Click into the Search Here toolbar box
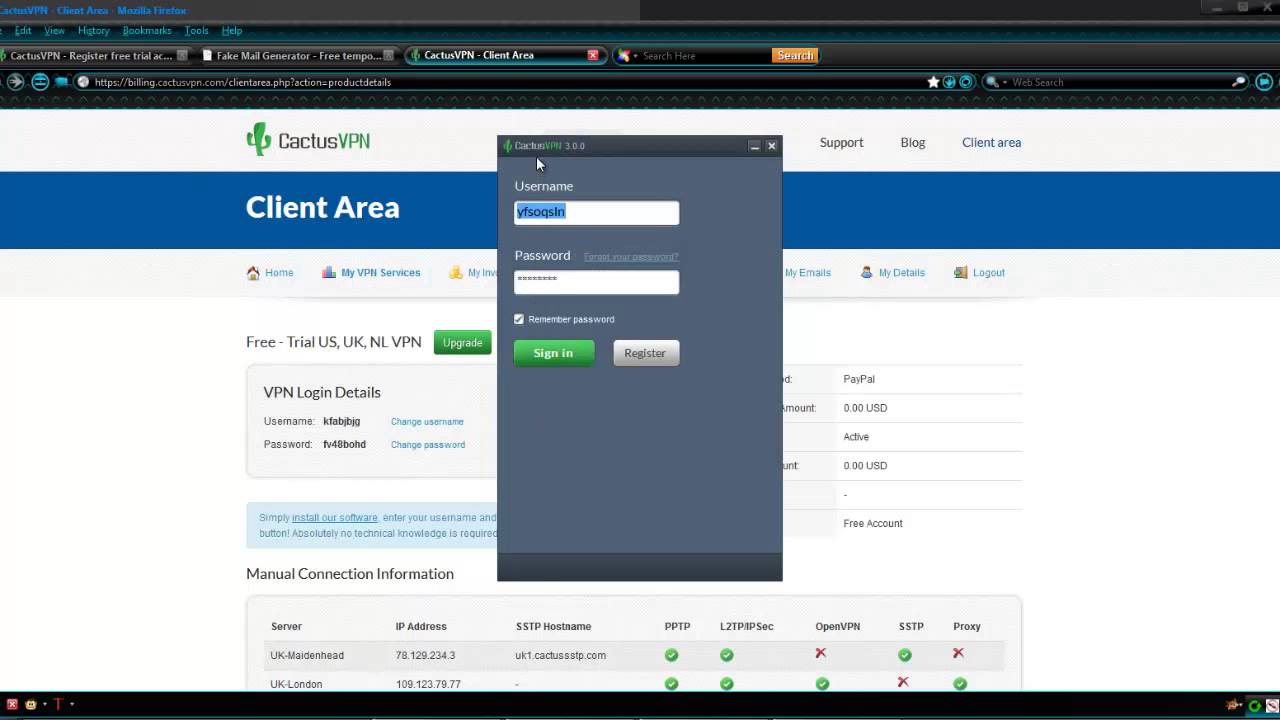The image size is (1280, 720). pyautogui.click(x=705, y=56)
